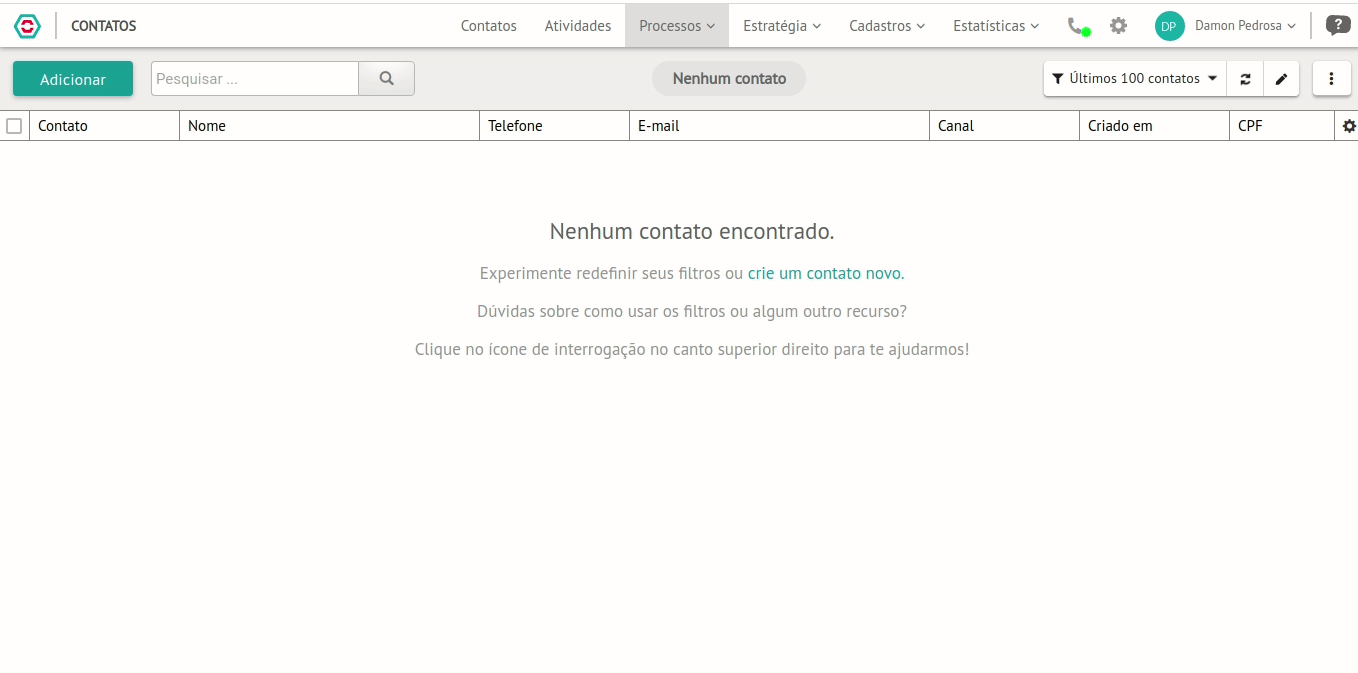This screenshot has height=673, width=1358.
Task: Go to the Atividades menu item
Action: coord(578,26)
